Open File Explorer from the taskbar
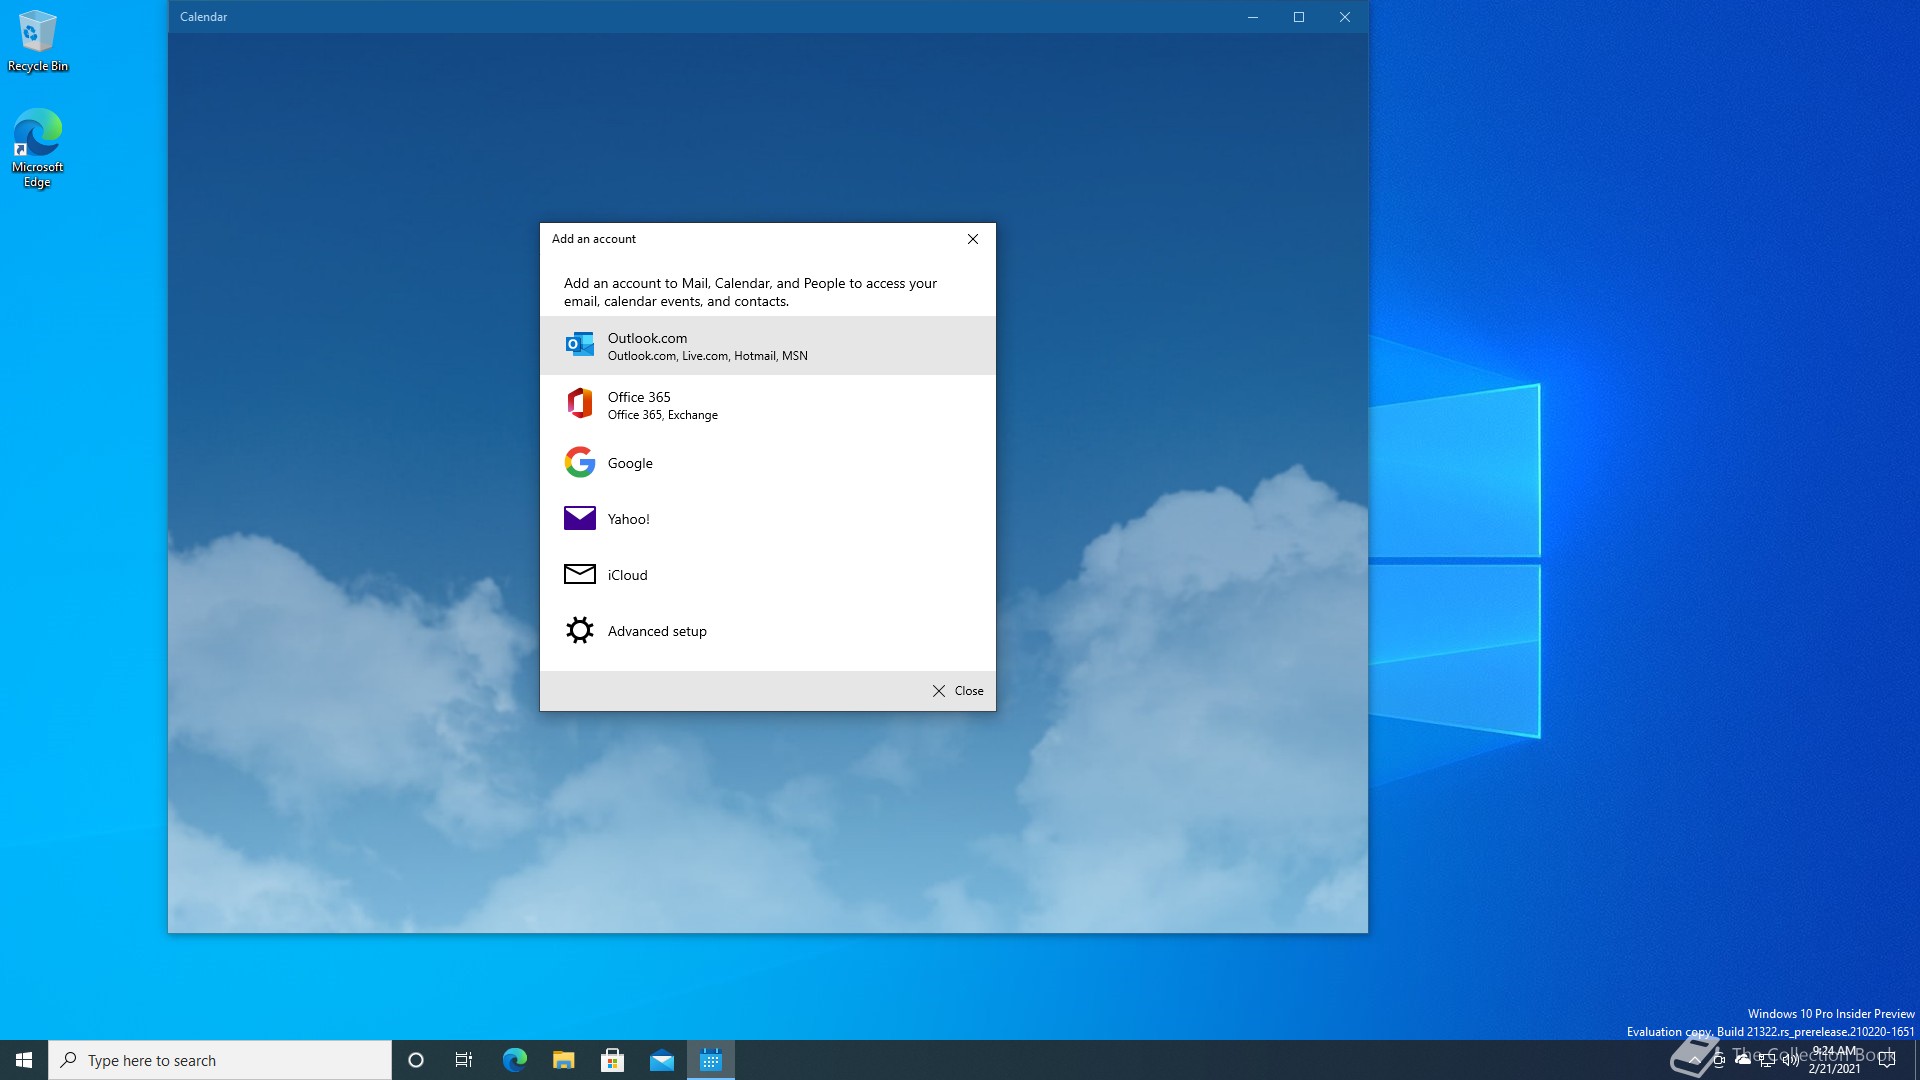Image resolution: width=1920 pixels, height=1080 pixels. coord(564,1060)
